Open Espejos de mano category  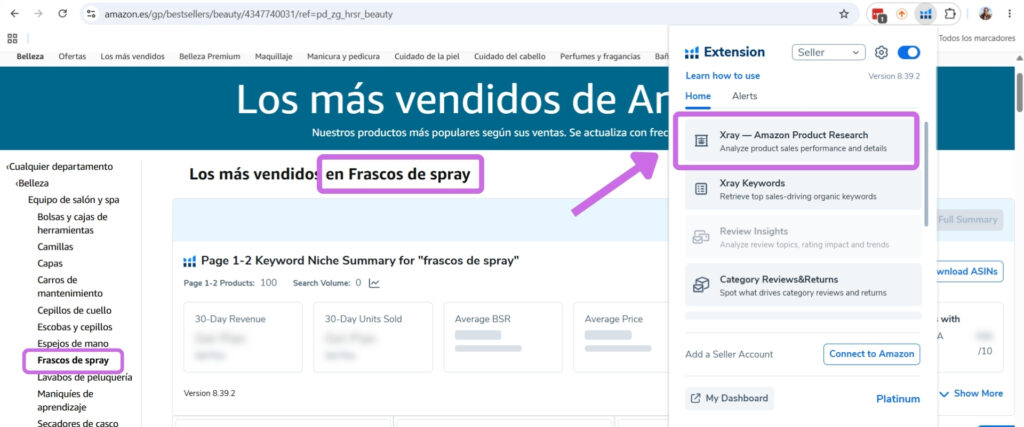(73, 343)
